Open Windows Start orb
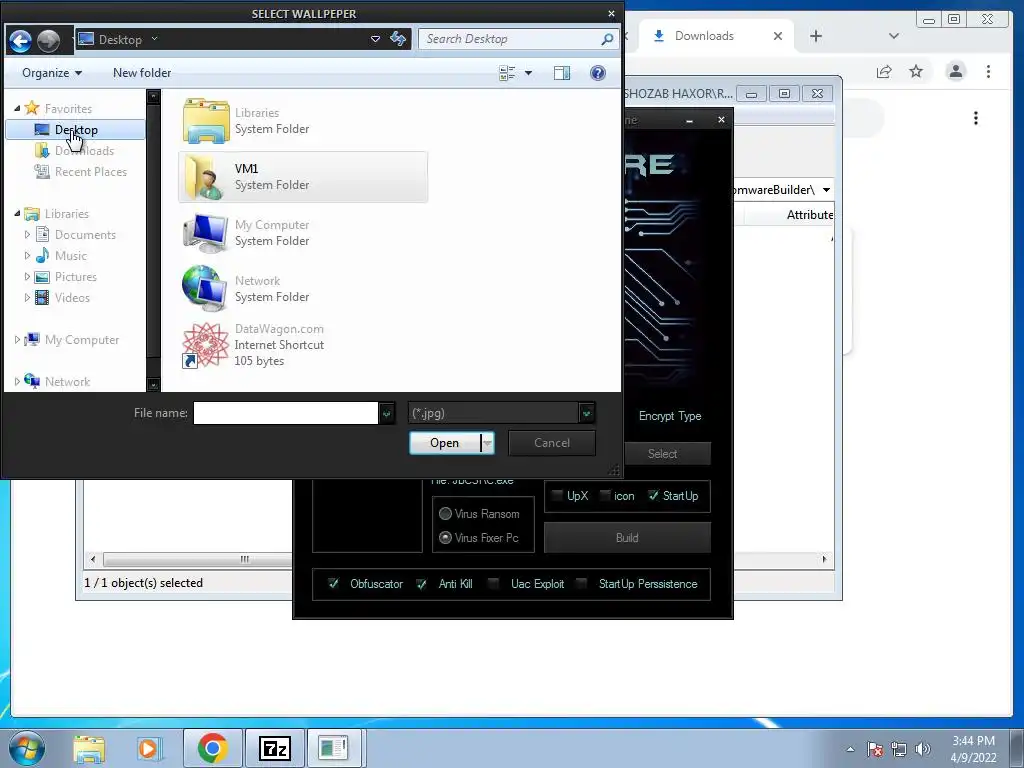Image resolution: width=1024 pixels, height=768 pixels. [27, 748]
